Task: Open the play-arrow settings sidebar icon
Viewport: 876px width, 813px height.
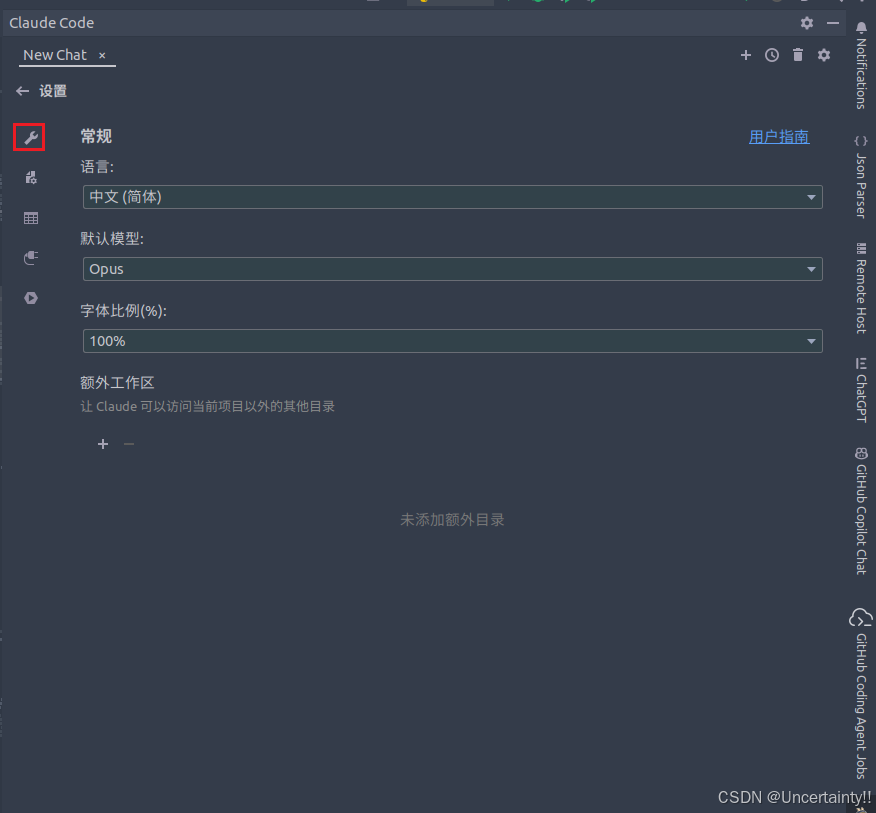Action: (31, 298)
